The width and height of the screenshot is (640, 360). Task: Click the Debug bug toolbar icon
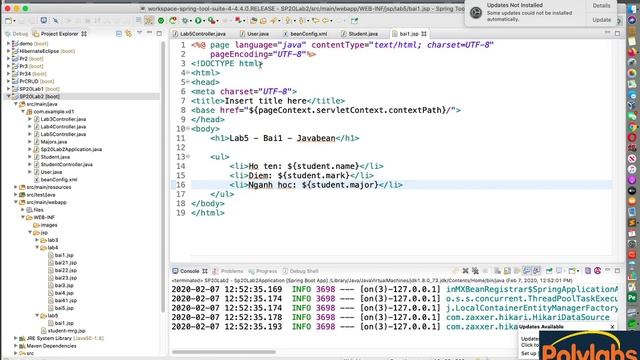(185, 20)
